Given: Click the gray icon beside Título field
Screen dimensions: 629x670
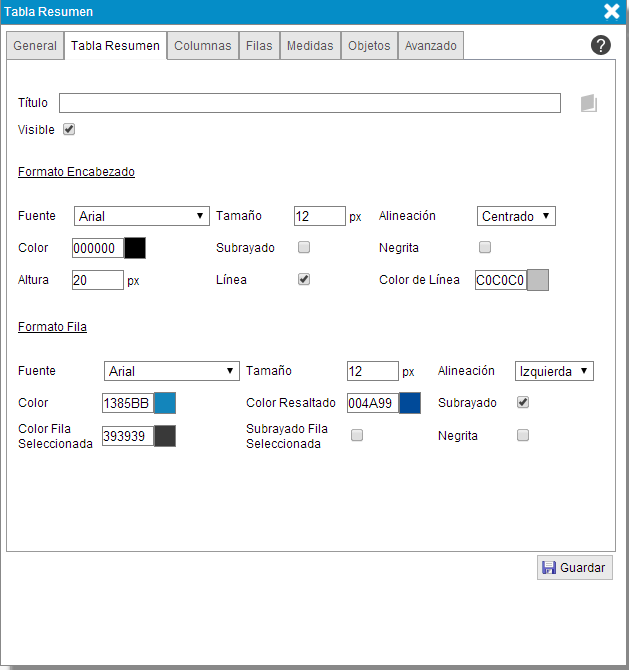Looking at the screenshot, I should (589, 103).
